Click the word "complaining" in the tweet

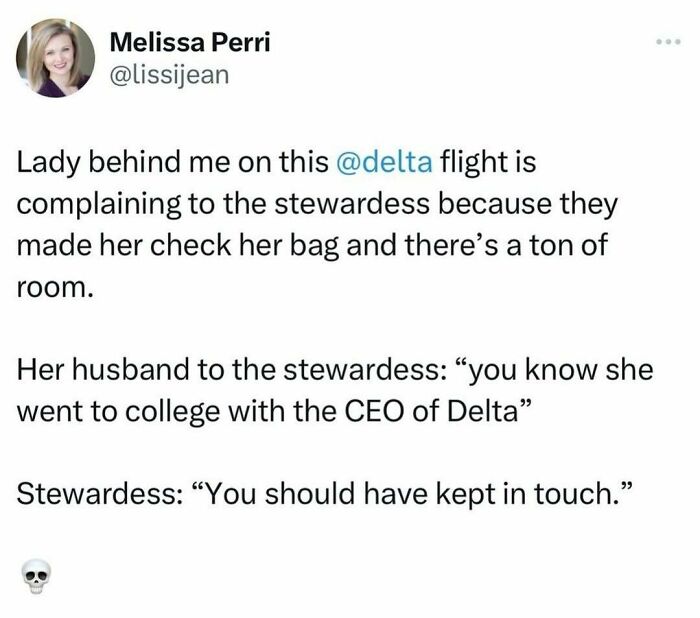(87, 205)
